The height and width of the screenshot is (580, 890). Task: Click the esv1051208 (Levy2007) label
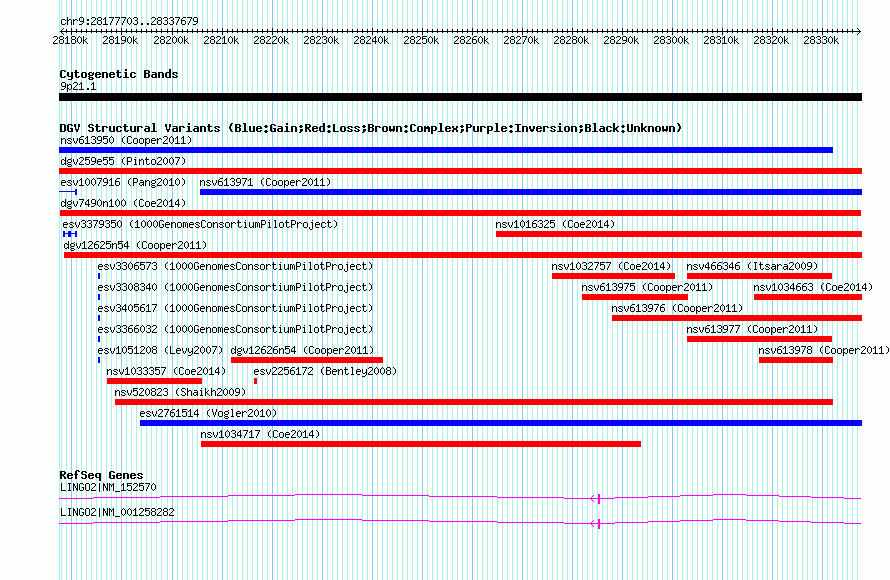[160, 350]
